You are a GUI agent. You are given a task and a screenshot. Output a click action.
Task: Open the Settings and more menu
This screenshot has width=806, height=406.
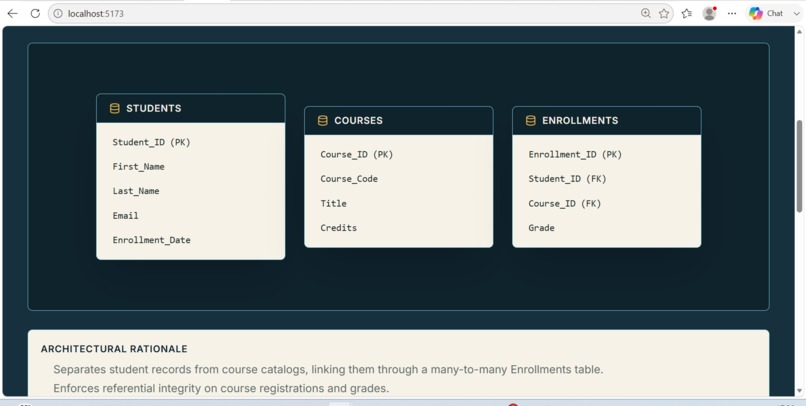[732, 14]
